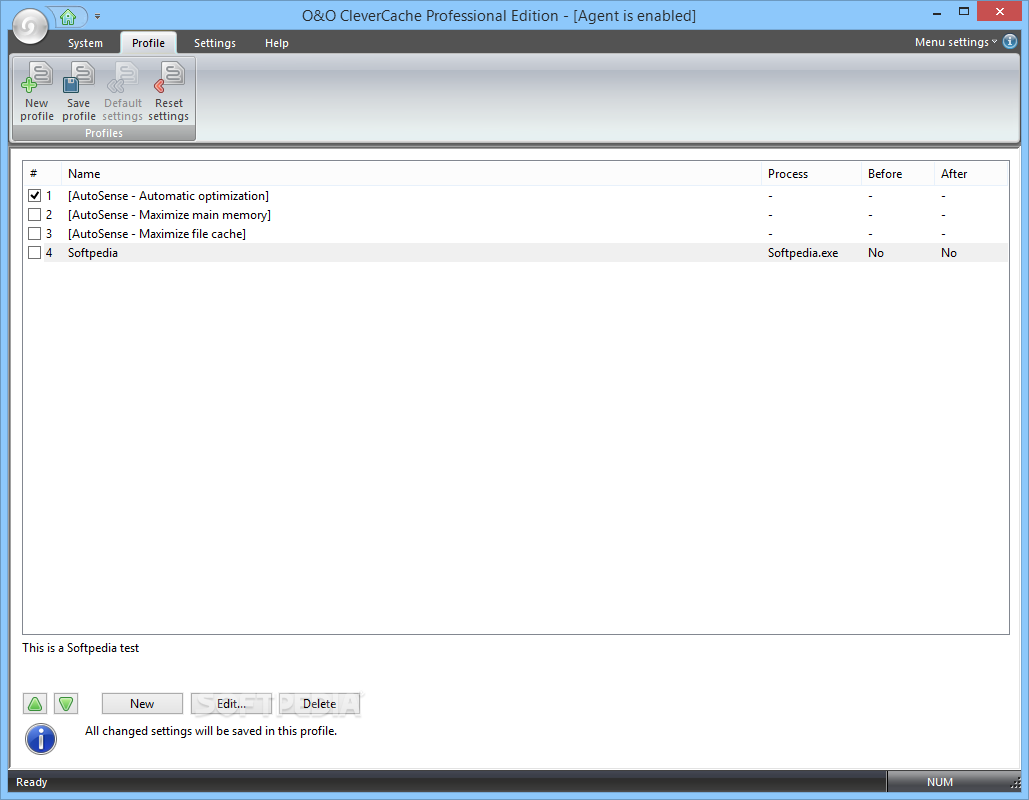Viewport: 1029px width, 800px height.
Task: Select the Profile tab
Action: click(148, 43)
